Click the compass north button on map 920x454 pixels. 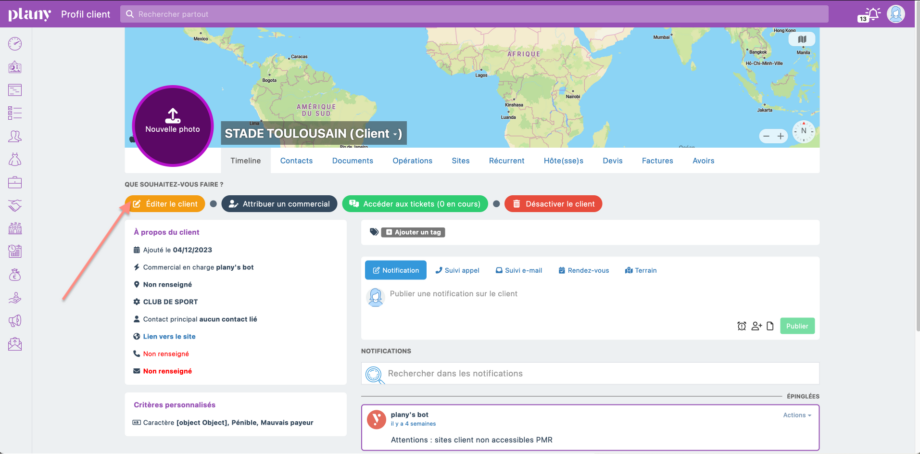[803, 132]
